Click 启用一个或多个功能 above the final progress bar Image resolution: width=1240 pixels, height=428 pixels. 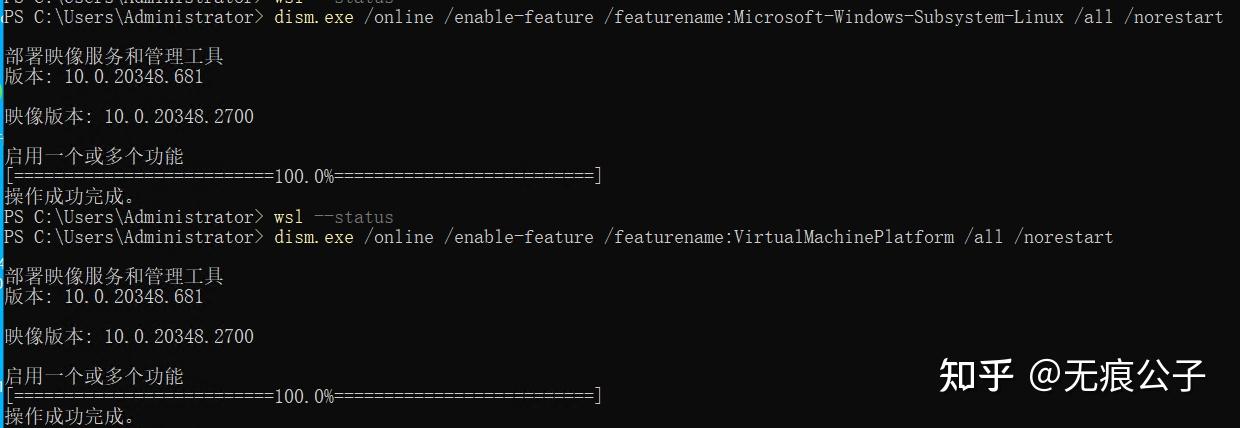click(94, 376)
